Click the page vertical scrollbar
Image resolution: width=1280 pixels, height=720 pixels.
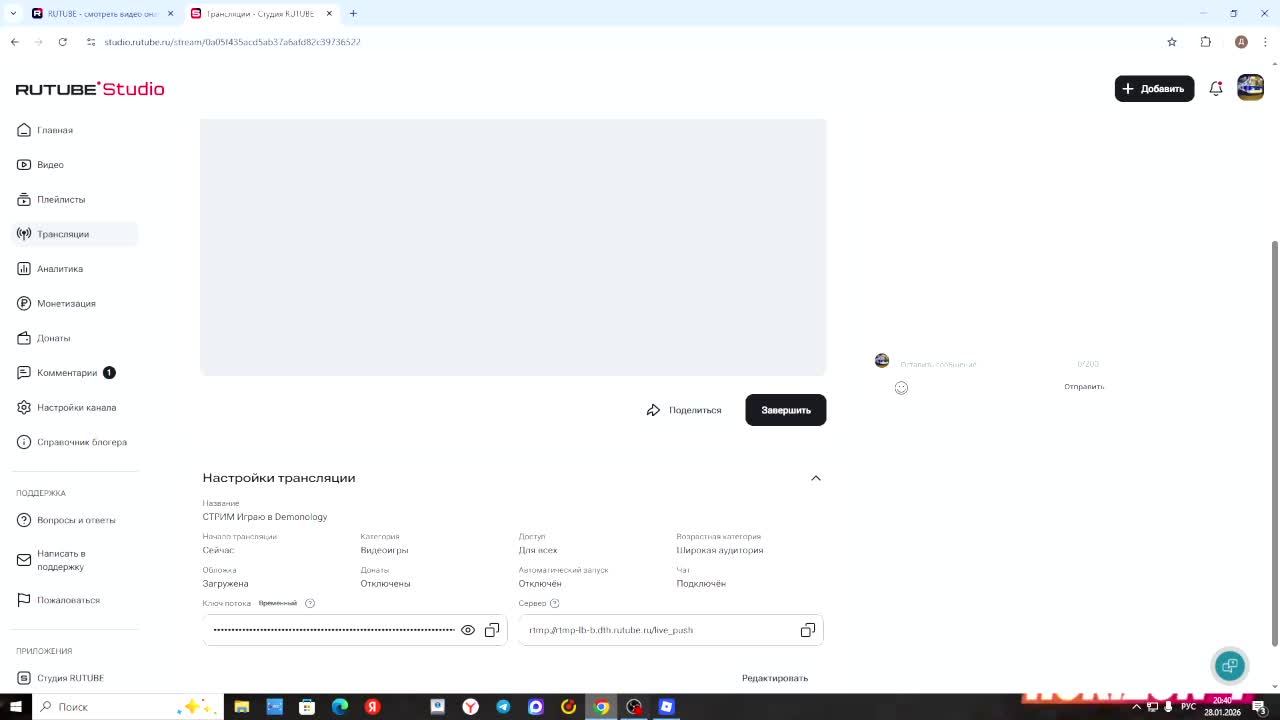1274,444
